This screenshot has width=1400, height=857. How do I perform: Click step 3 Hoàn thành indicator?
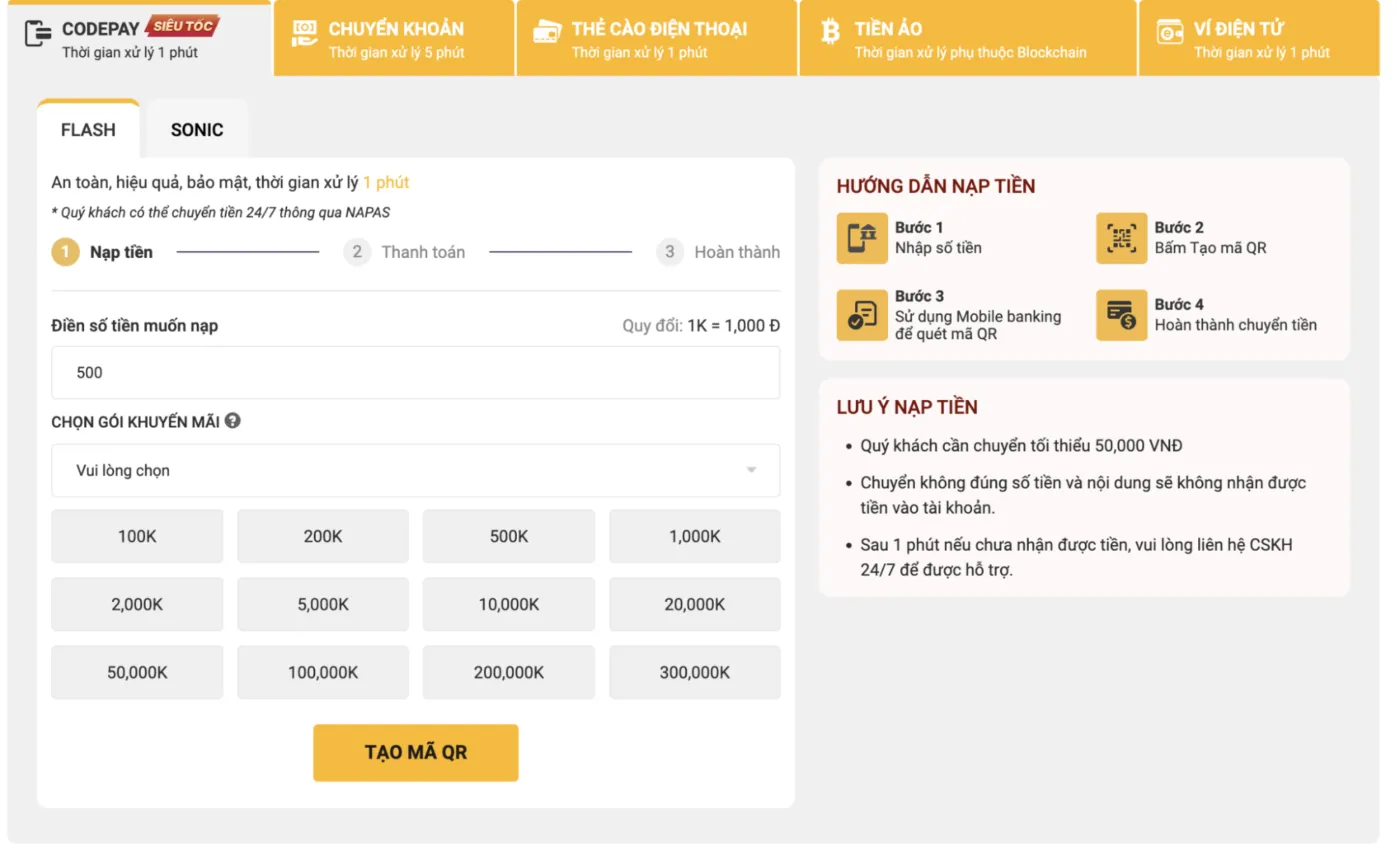(718, 252)
